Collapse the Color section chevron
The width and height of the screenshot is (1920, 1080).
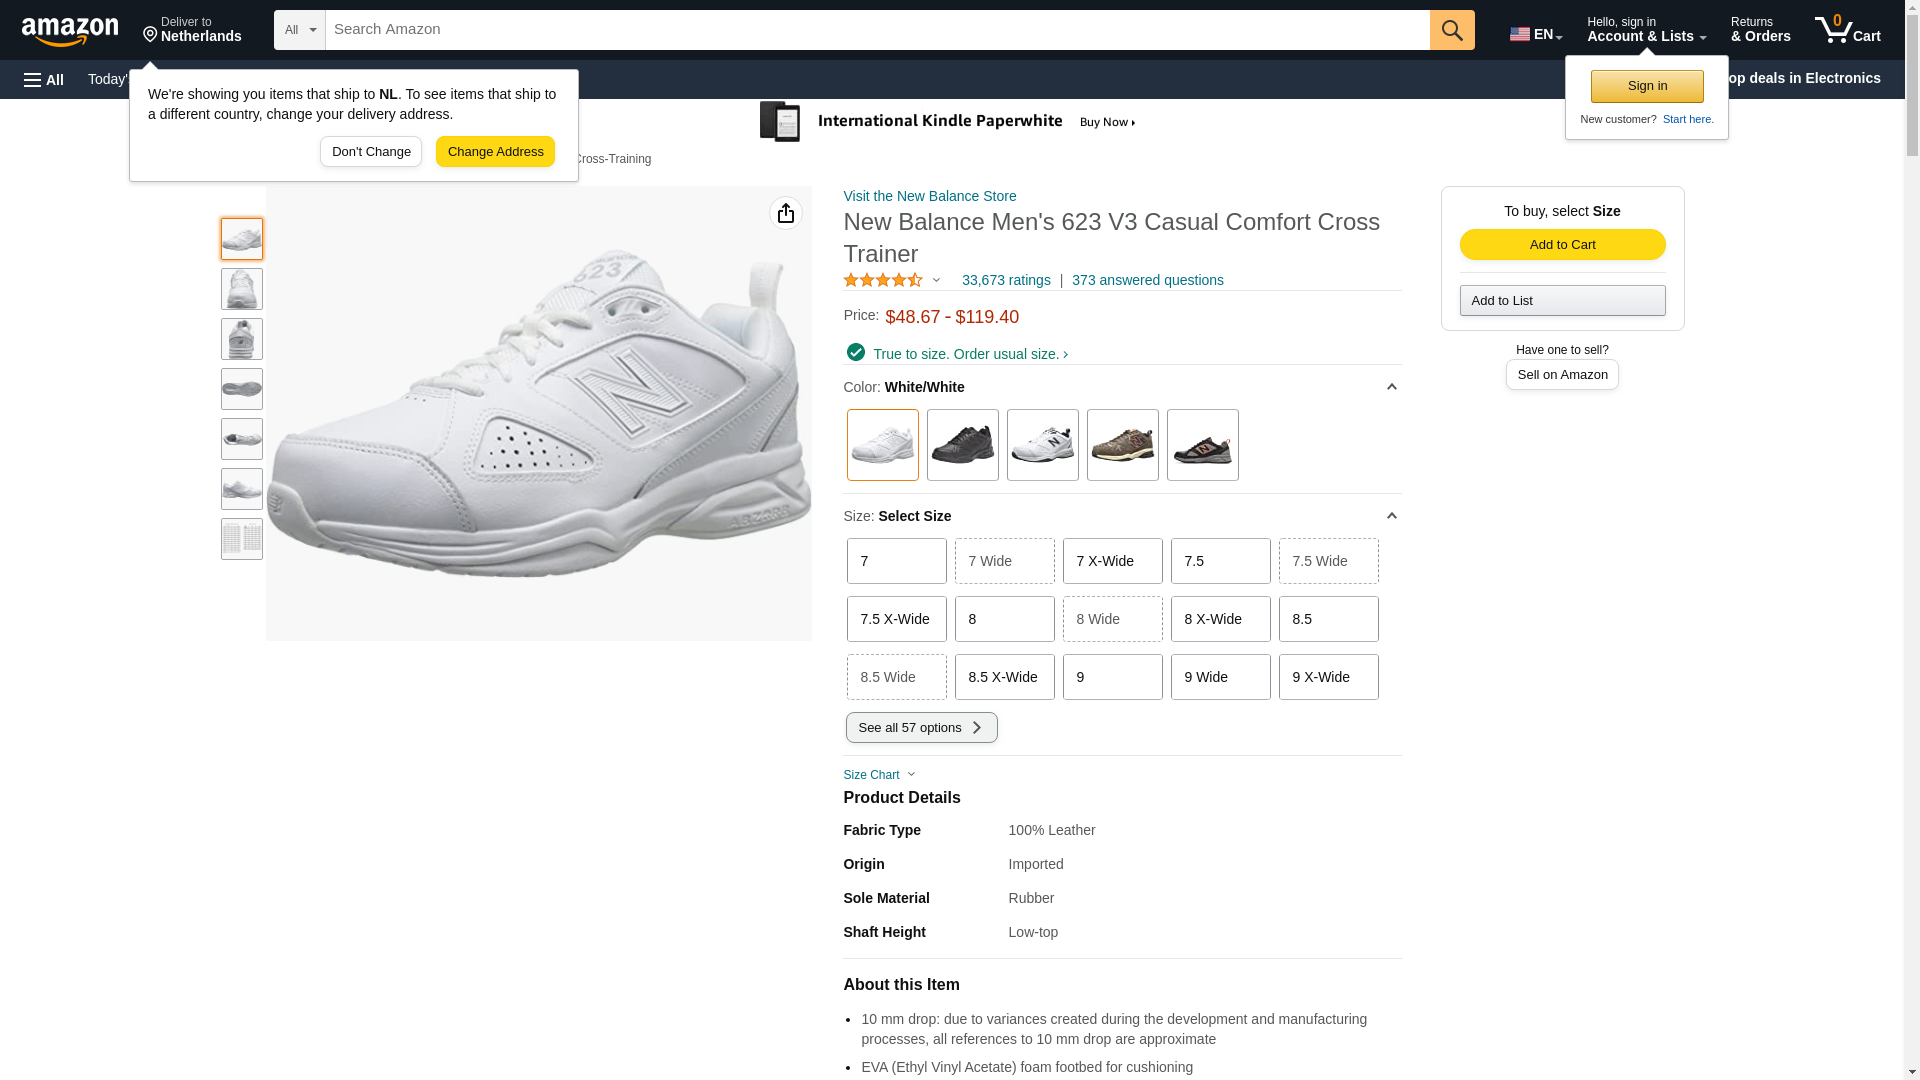click(x=1391, y=387)
